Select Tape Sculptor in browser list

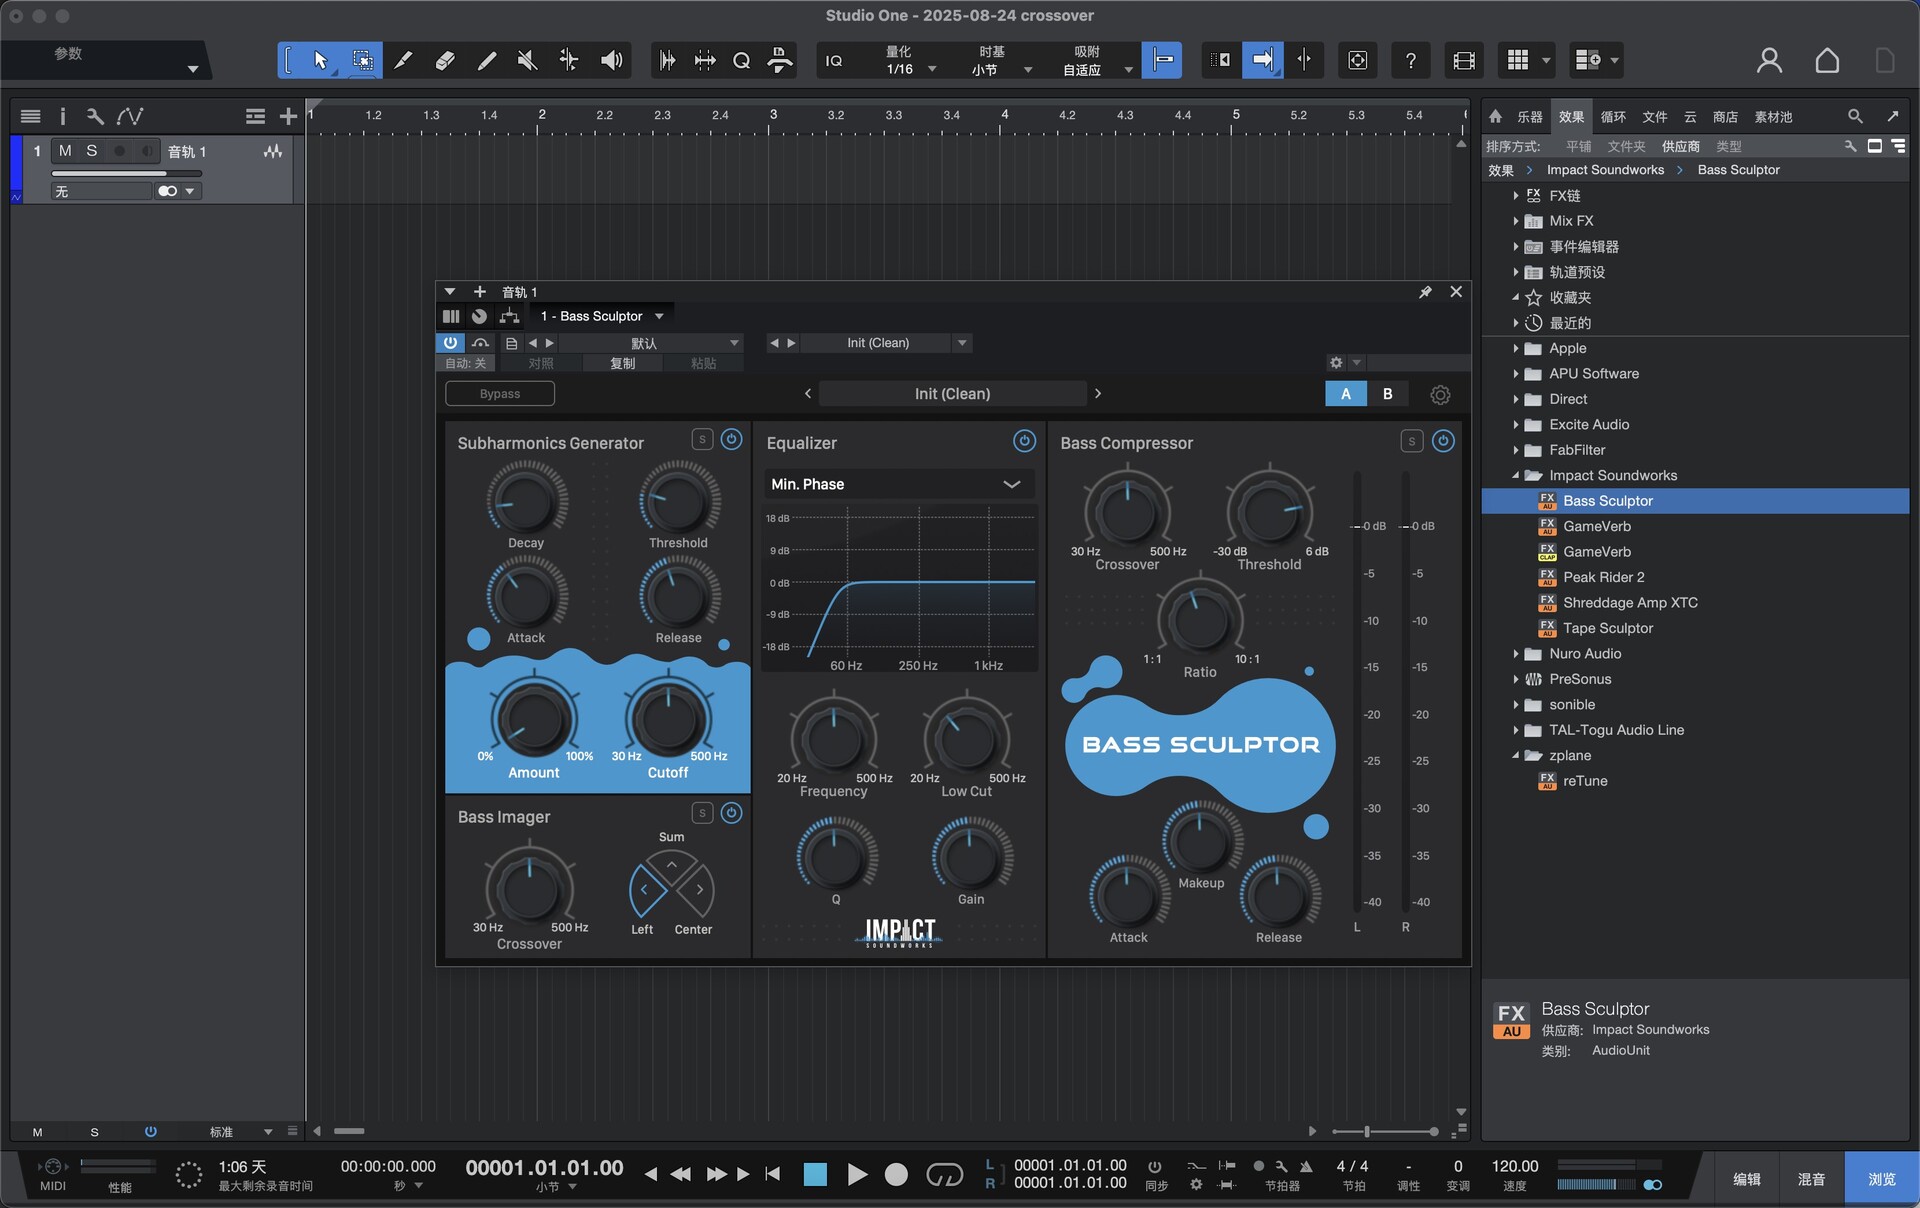click(x=1608, y=628)
